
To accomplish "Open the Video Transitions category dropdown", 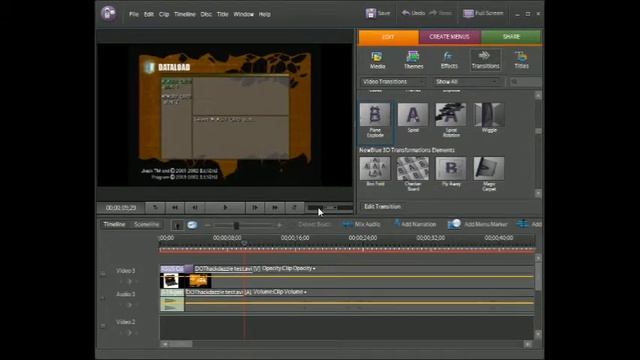I will click(x=393, y=82).
